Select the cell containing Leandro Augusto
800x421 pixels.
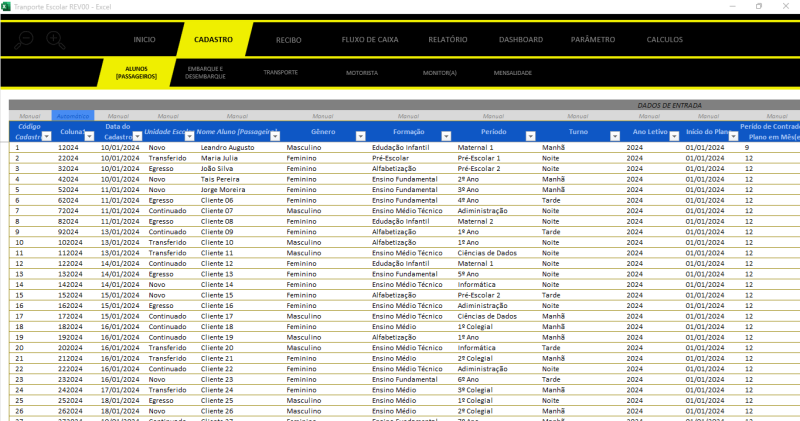[x=228, y=147]
